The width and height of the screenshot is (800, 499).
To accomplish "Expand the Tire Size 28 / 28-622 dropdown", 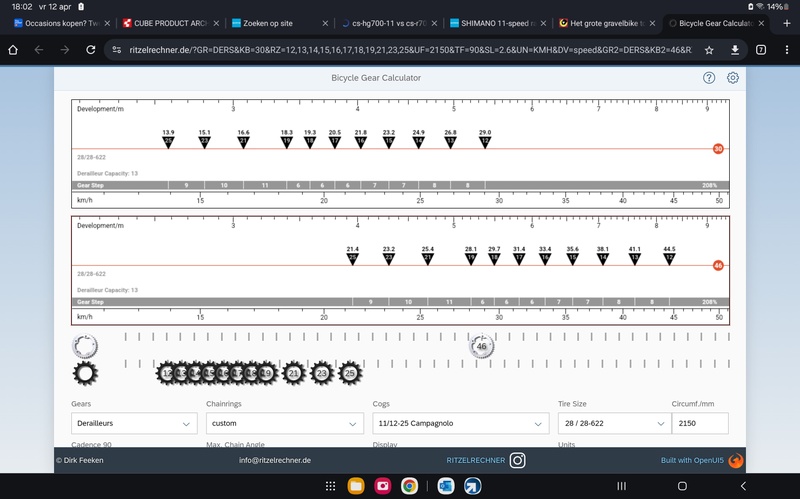I will [x=611, y=423].
